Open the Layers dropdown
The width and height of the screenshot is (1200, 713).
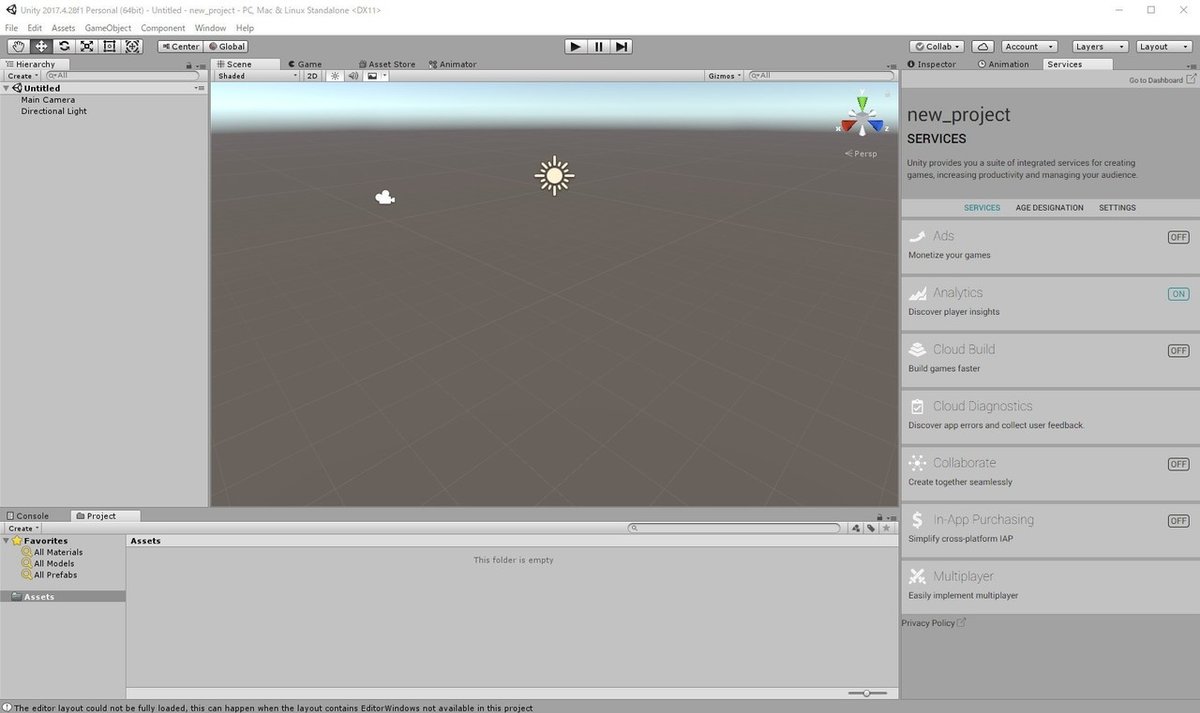tap(1100, 46)
